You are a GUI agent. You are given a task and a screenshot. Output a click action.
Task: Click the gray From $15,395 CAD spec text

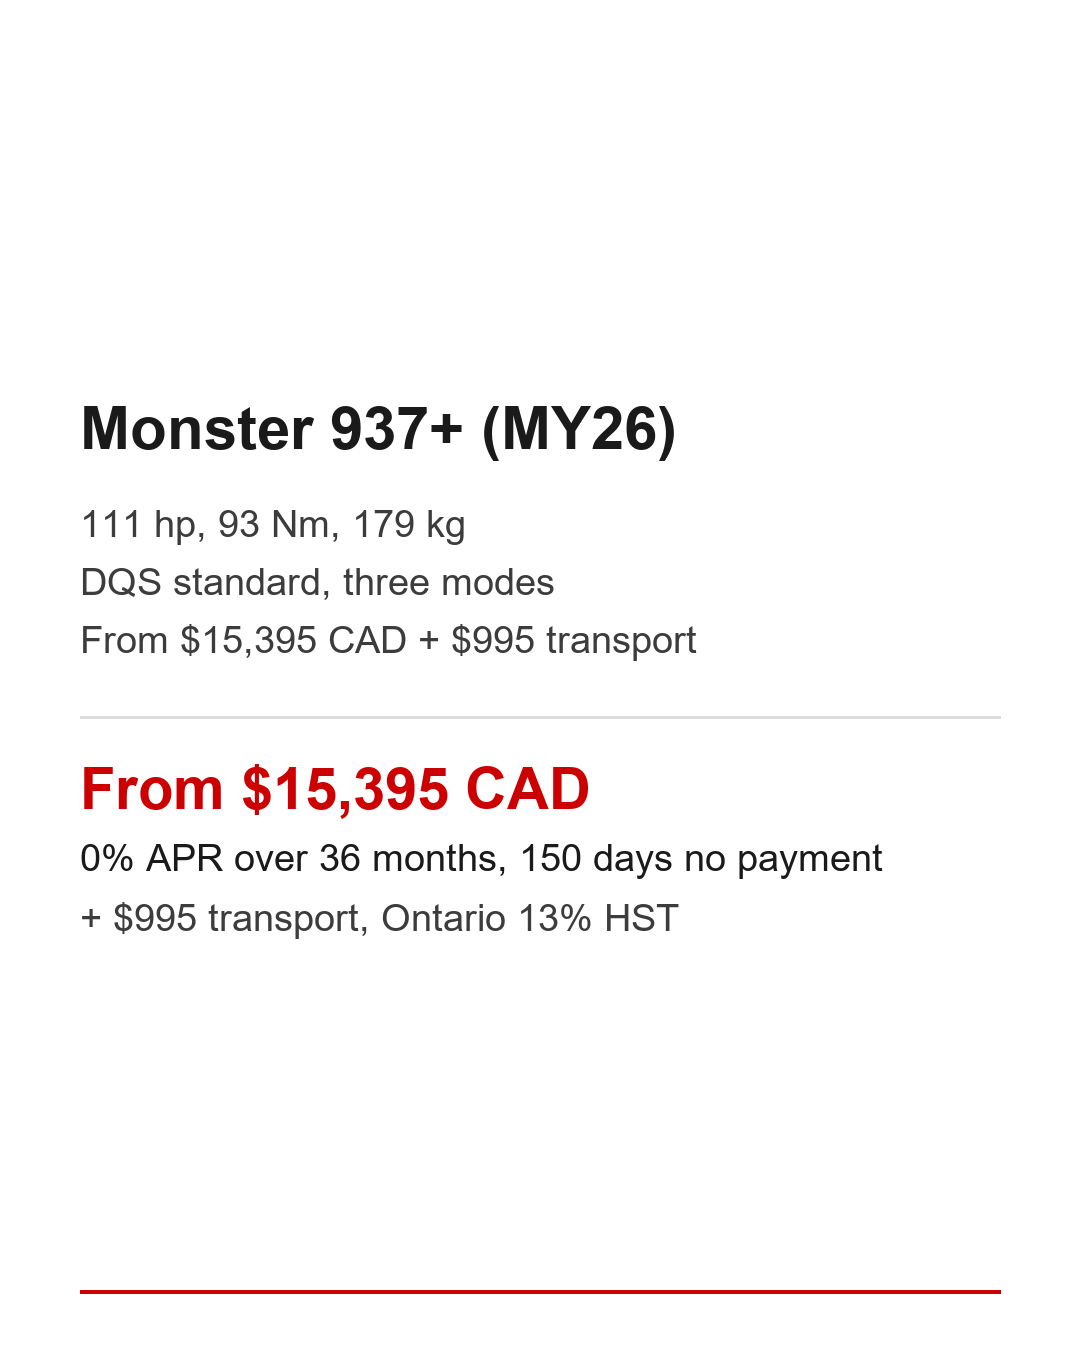coord(243,641)
